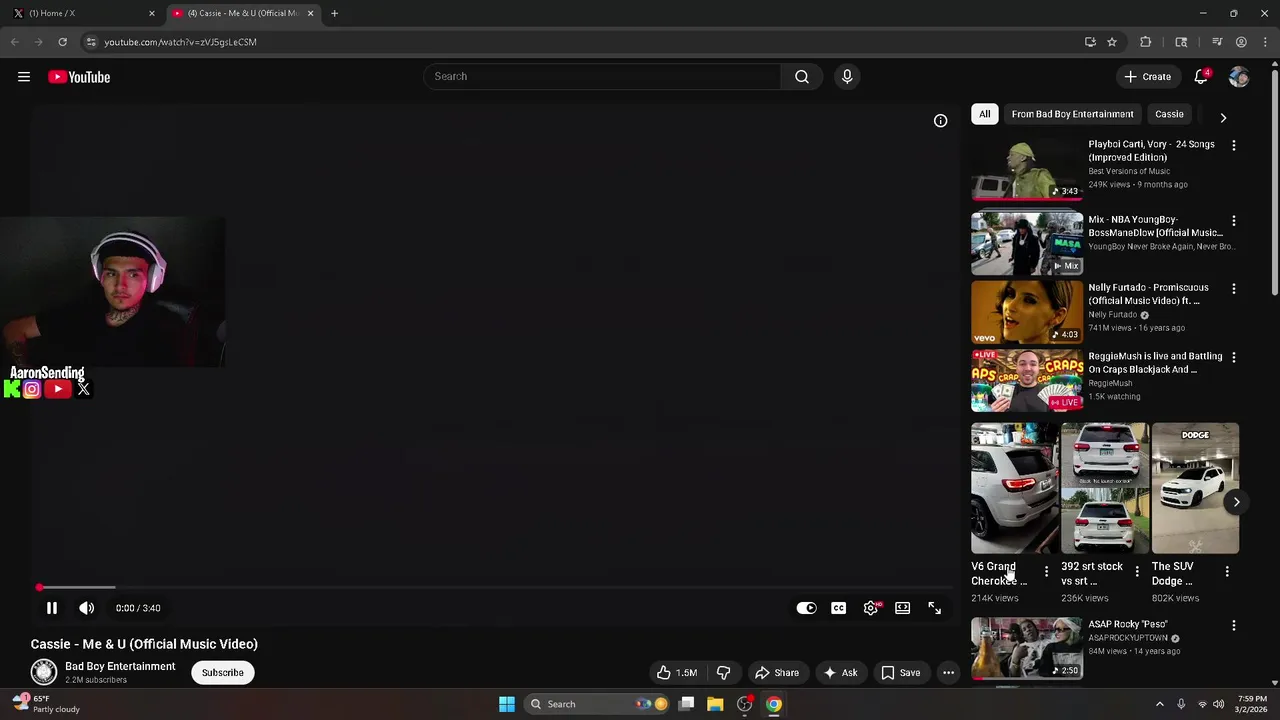Reload the page
Screen dimensions: 1280x720
[x=62, y=42]
